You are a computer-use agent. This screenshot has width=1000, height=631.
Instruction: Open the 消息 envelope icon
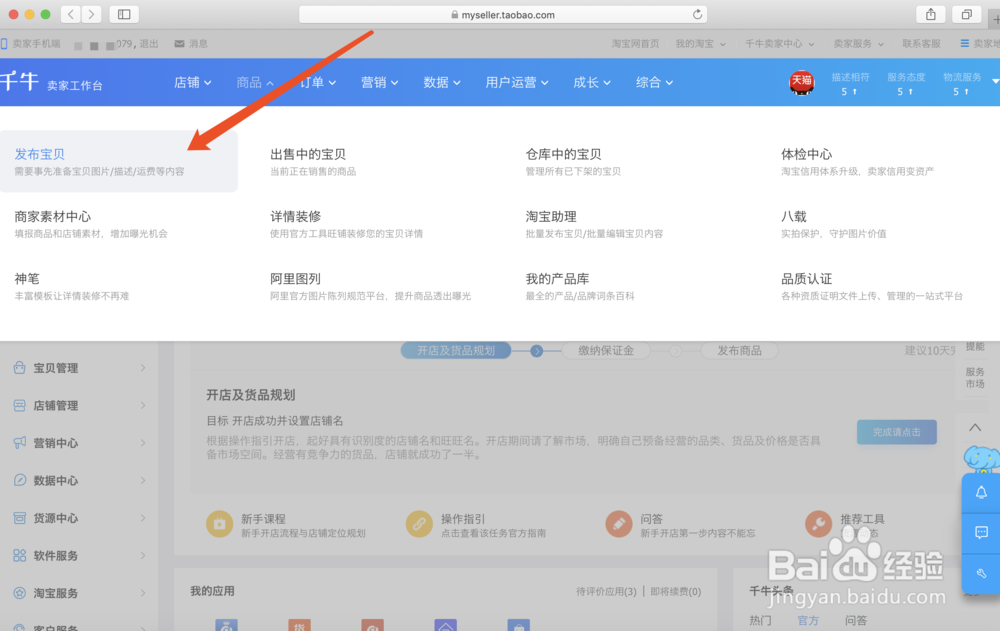coord(179,43)
